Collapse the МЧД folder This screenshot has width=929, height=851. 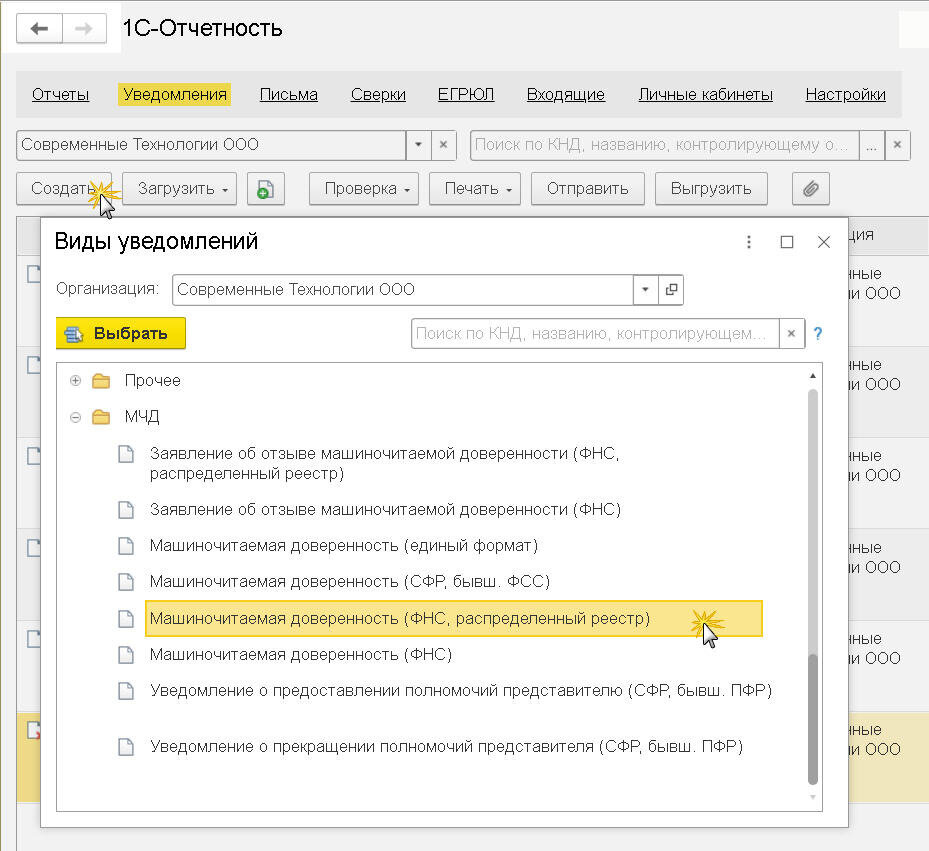pos(75,417)
